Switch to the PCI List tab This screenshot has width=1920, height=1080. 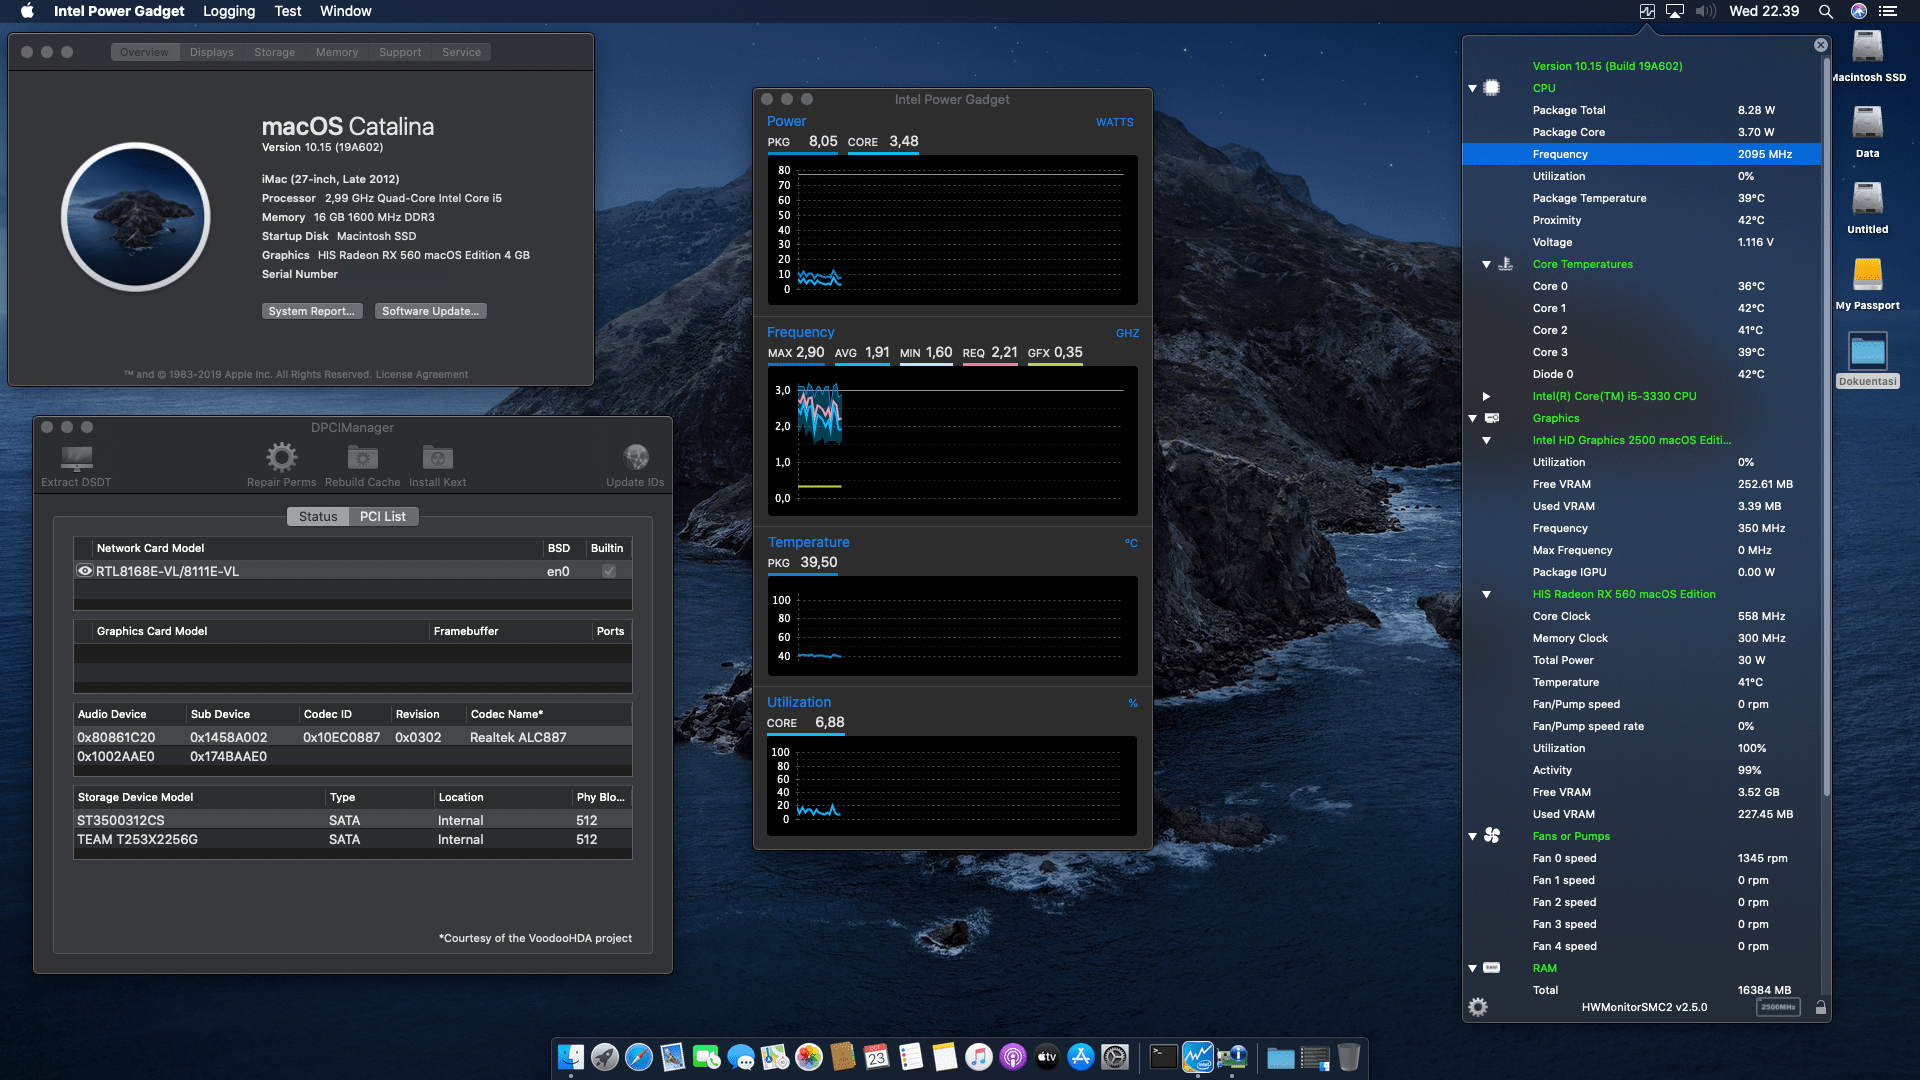point(383,516)
